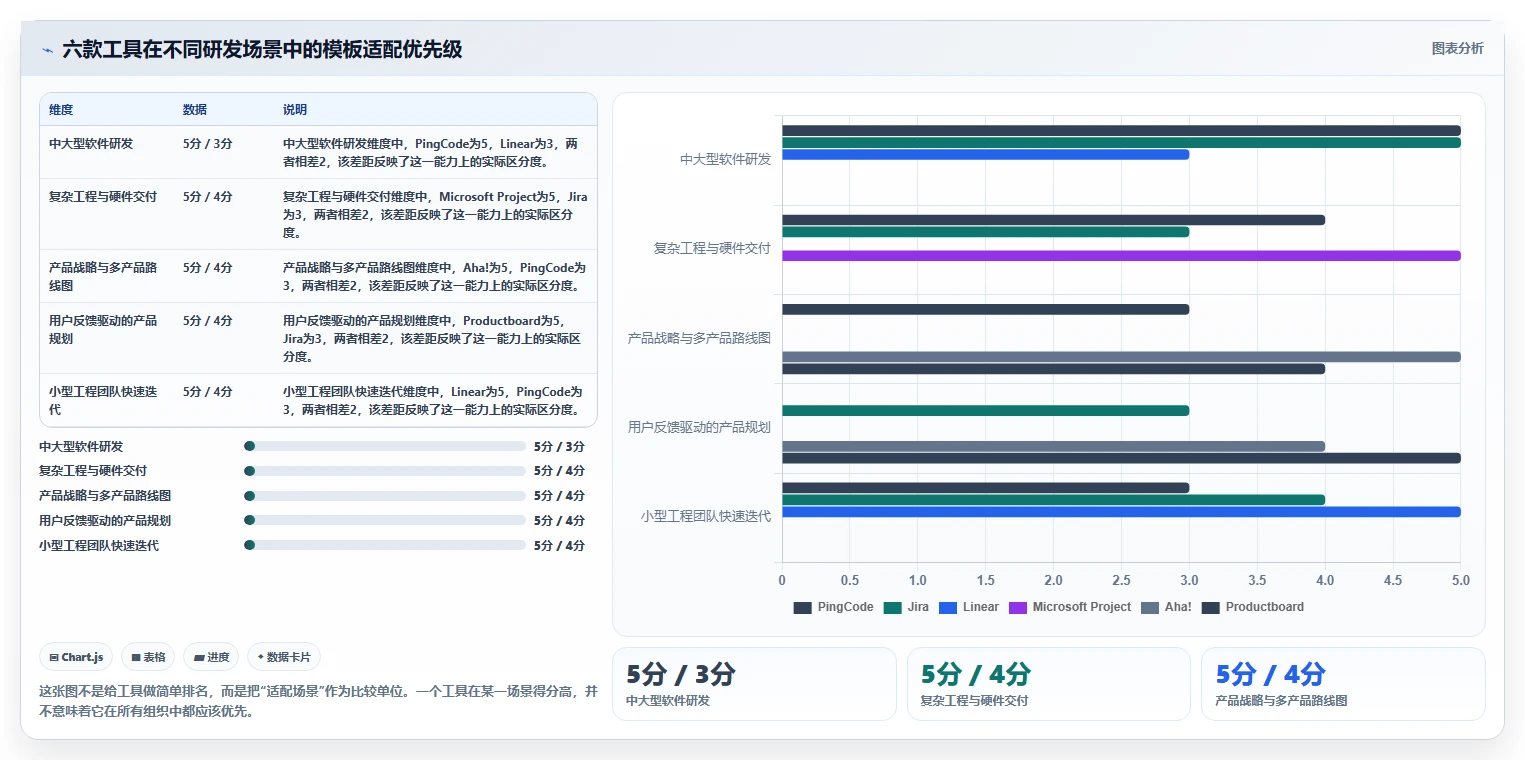
Task: Click the 产品战略与多产品路线图 progress bar
Action: coord(385,496)
